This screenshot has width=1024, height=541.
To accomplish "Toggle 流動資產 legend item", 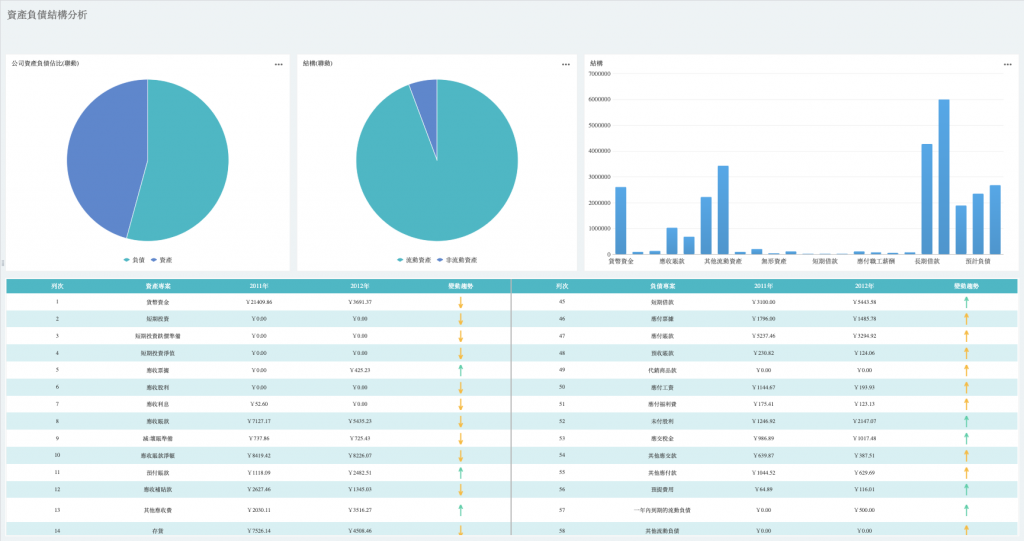I will [x=414, y=260].
